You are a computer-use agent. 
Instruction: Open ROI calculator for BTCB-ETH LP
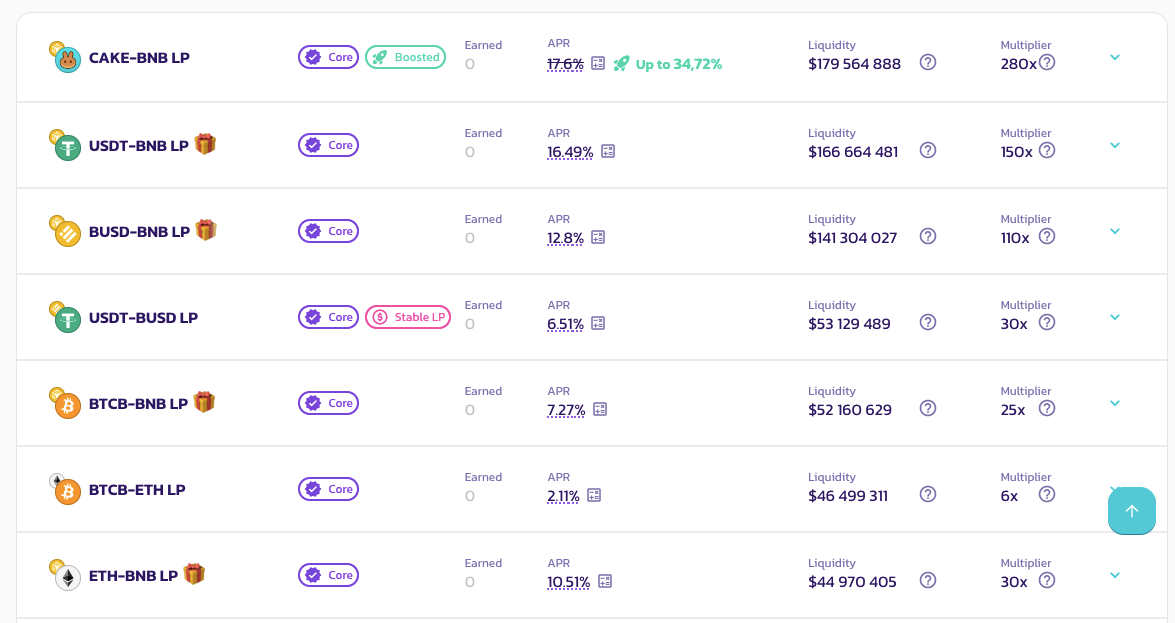tap(594, 496)
